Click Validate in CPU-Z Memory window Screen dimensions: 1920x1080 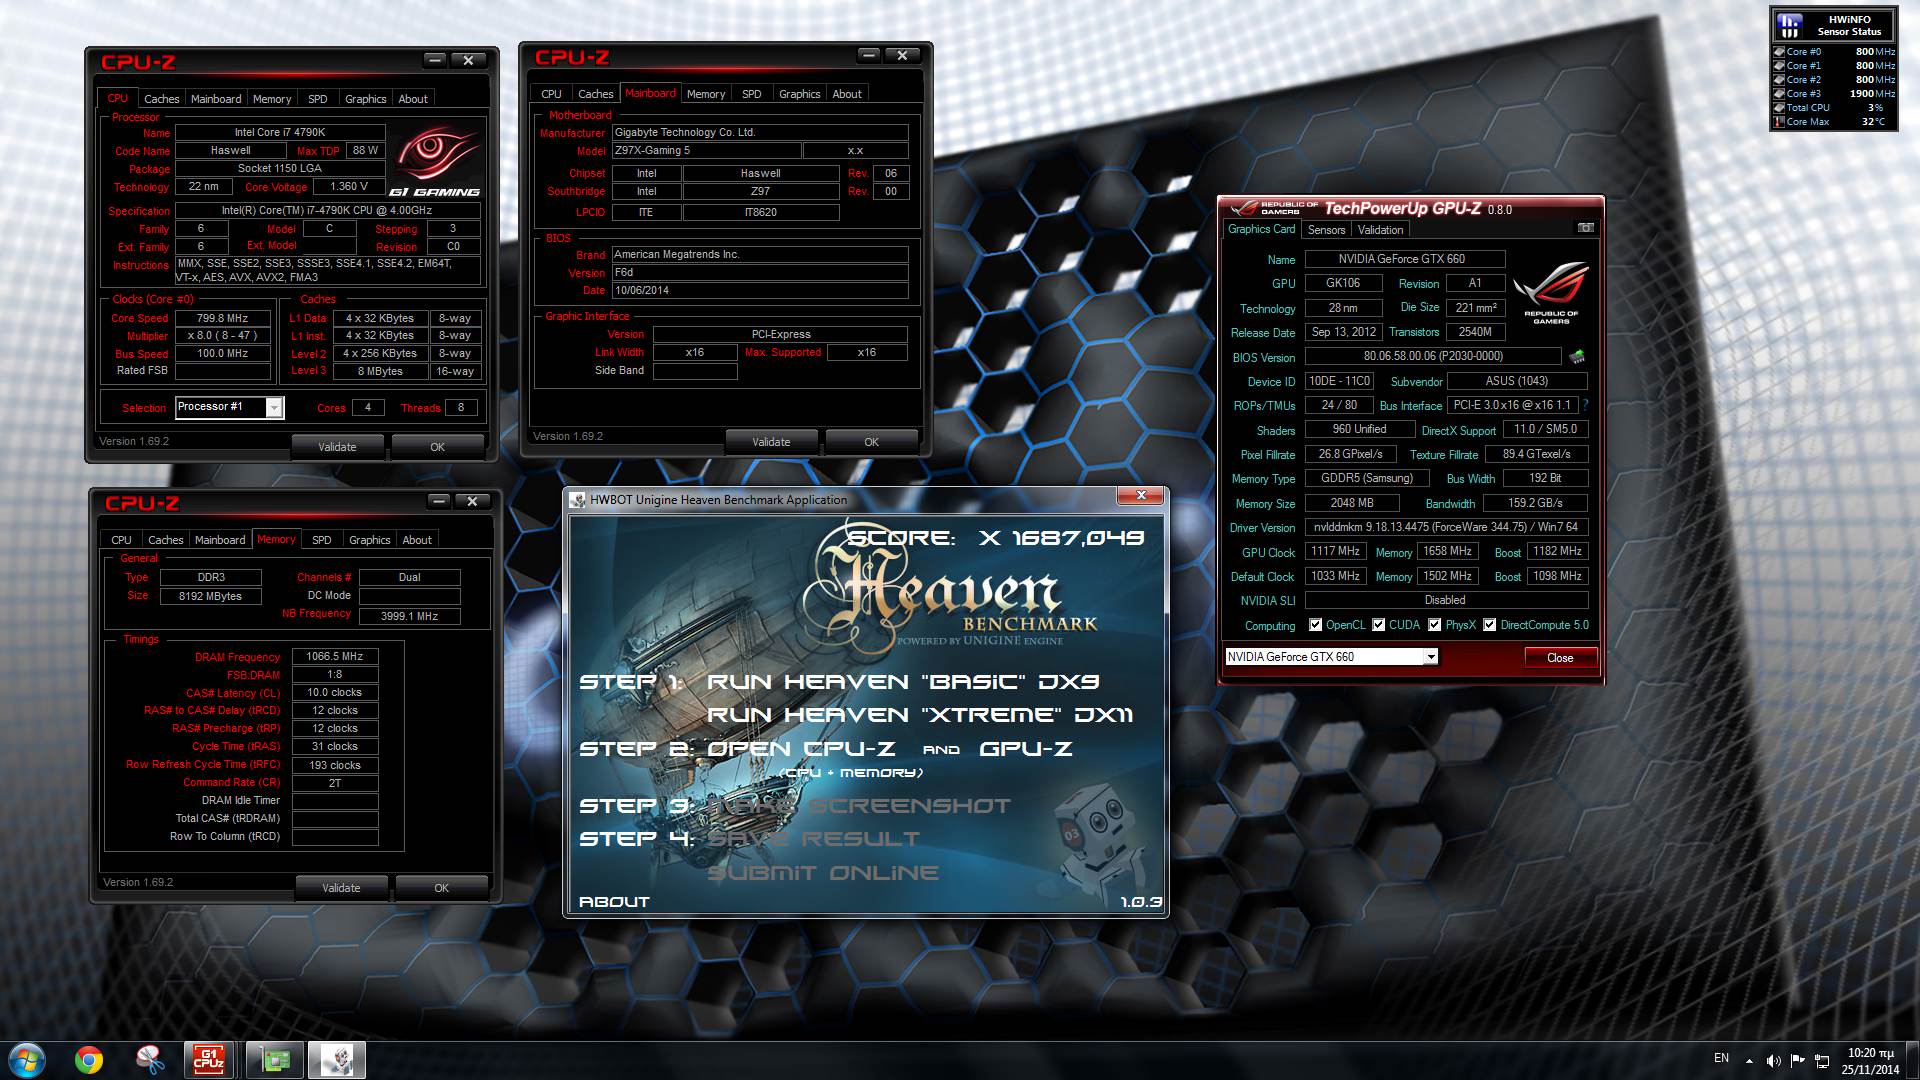pos(341,888)
